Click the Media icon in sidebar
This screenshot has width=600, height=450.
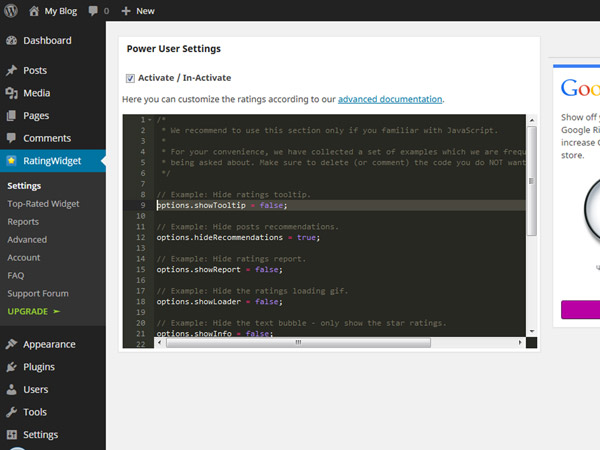tap(11, 93)
